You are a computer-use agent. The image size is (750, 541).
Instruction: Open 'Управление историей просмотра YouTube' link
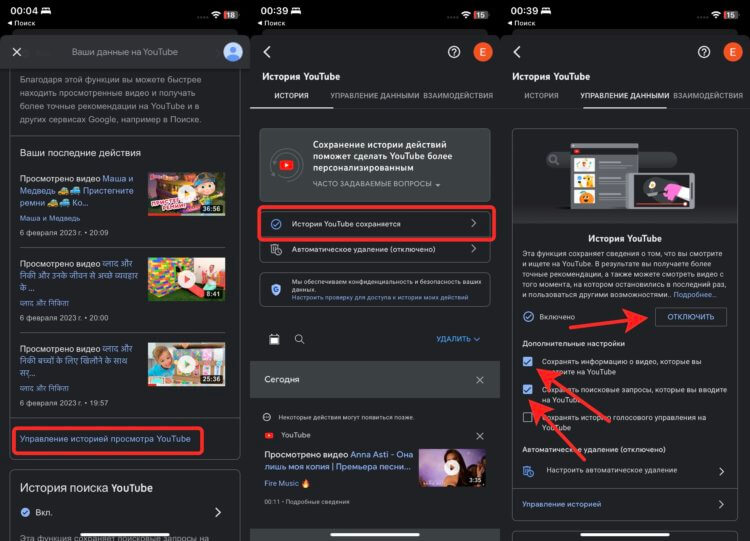[105, 439]
